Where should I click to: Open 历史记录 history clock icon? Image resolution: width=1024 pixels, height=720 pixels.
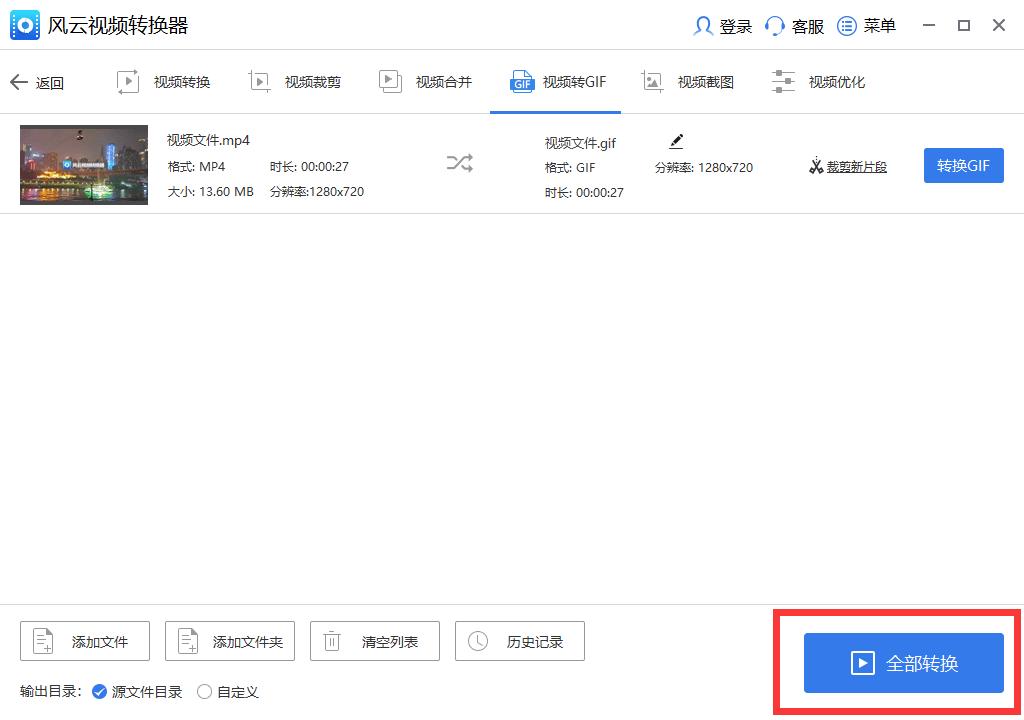tap(476, 641)
